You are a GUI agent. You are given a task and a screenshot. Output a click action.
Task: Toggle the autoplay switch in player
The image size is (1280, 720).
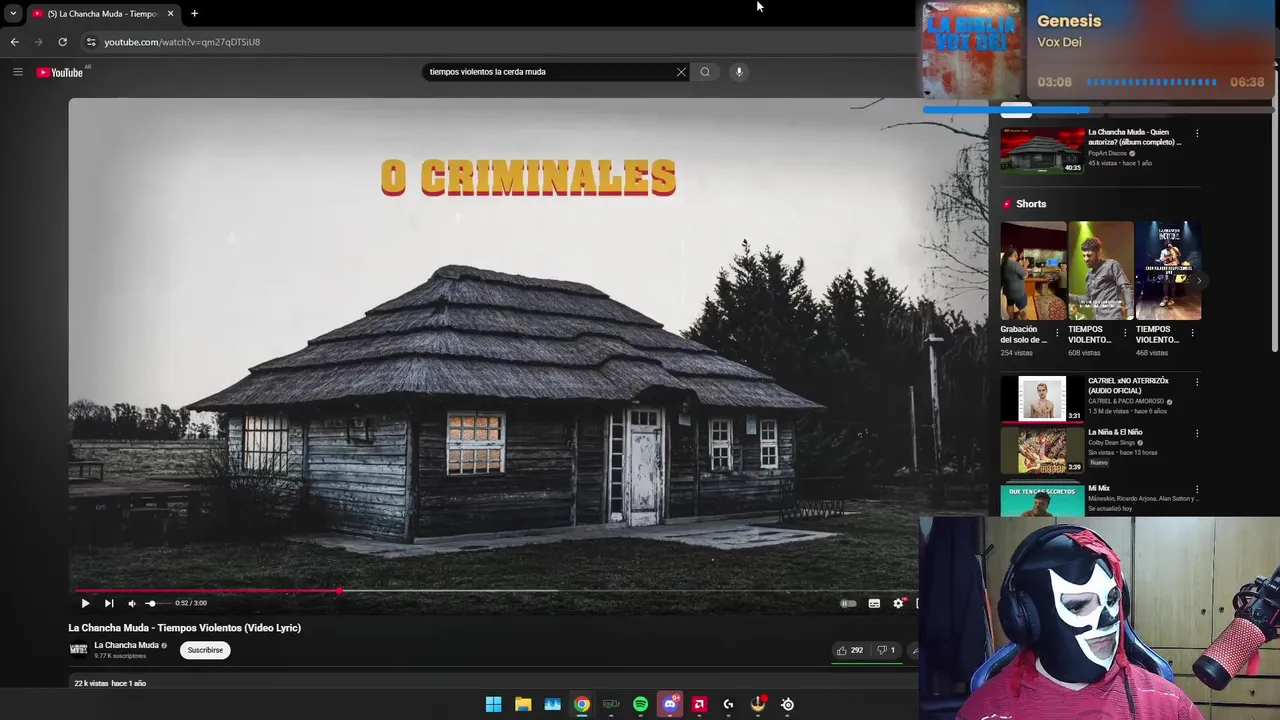coord(848,603)
